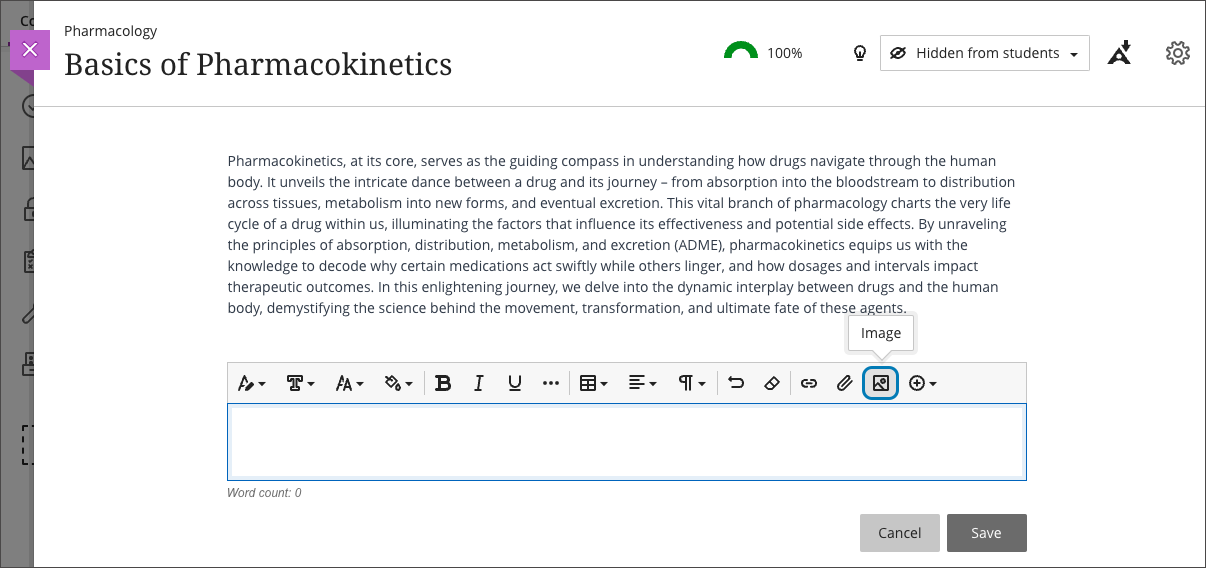
Task: Click the Save button
Action: pos(986,533)
